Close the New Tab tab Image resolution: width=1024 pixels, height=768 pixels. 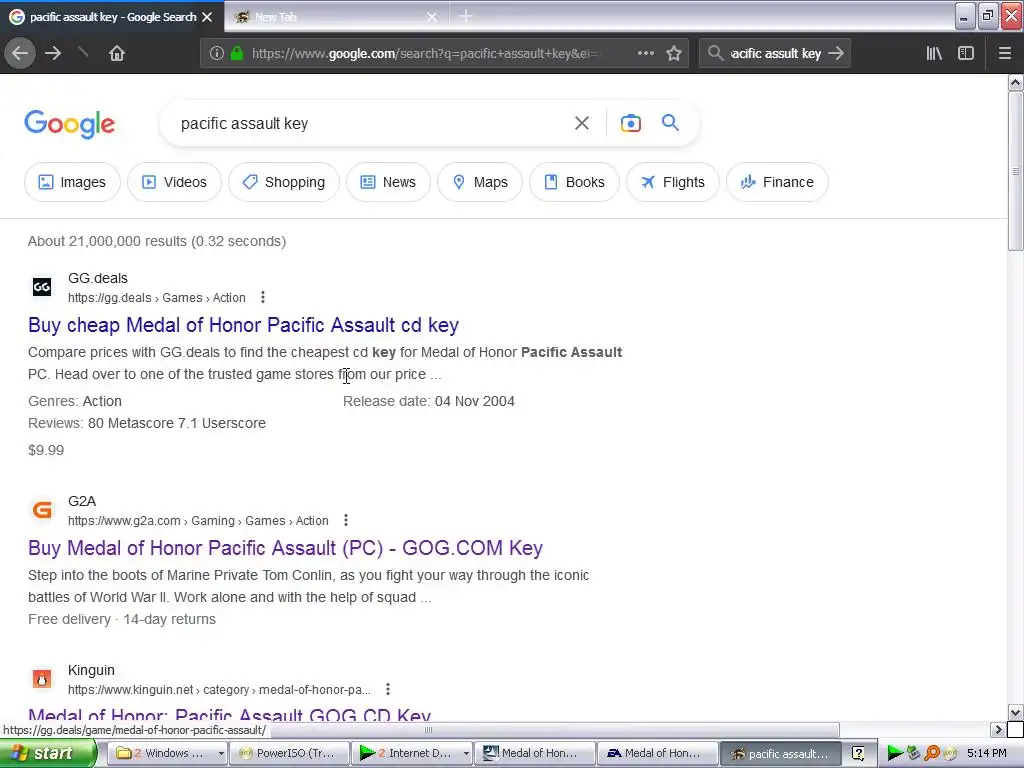point(432,17)
